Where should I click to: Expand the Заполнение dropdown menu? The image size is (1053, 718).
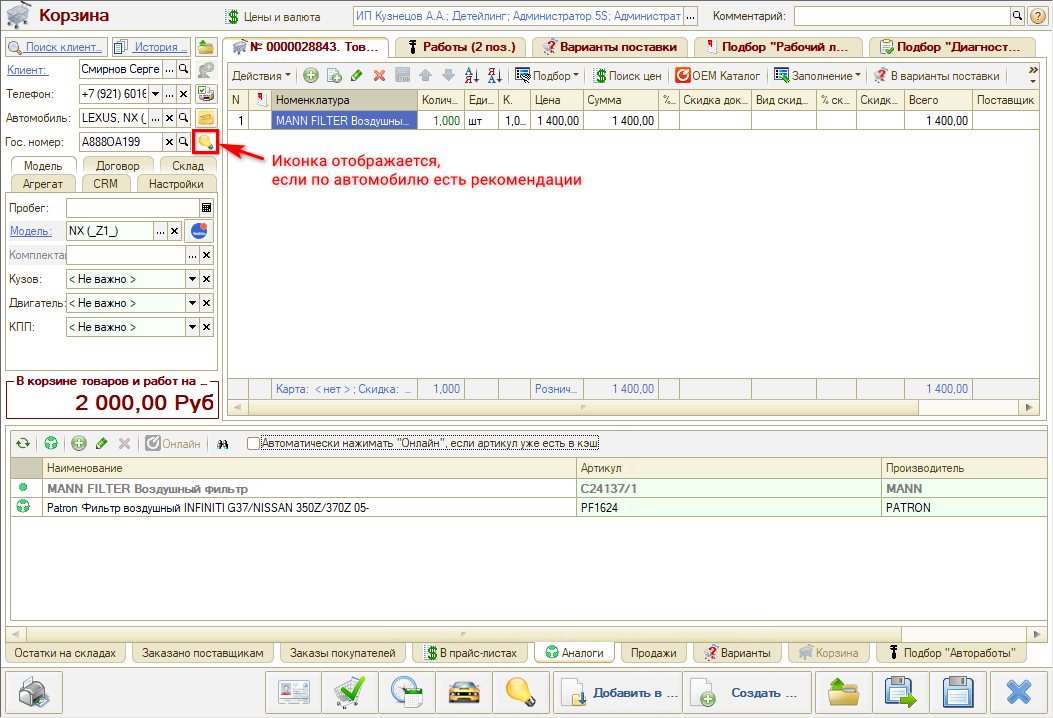pyautogui.click(x=817, y=76)
